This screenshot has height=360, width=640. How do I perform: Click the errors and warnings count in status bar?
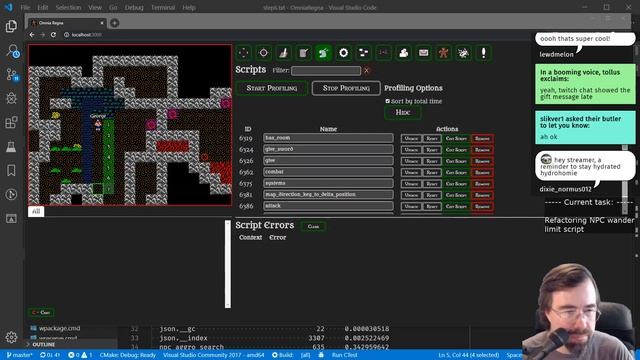pyautogui.click(x=80, y=355)
